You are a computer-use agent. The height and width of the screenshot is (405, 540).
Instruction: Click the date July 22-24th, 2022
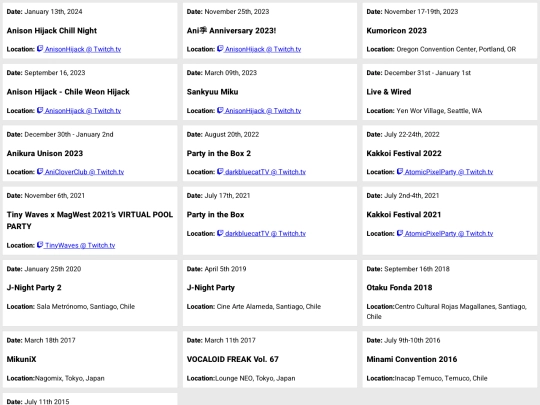point(412,134)
